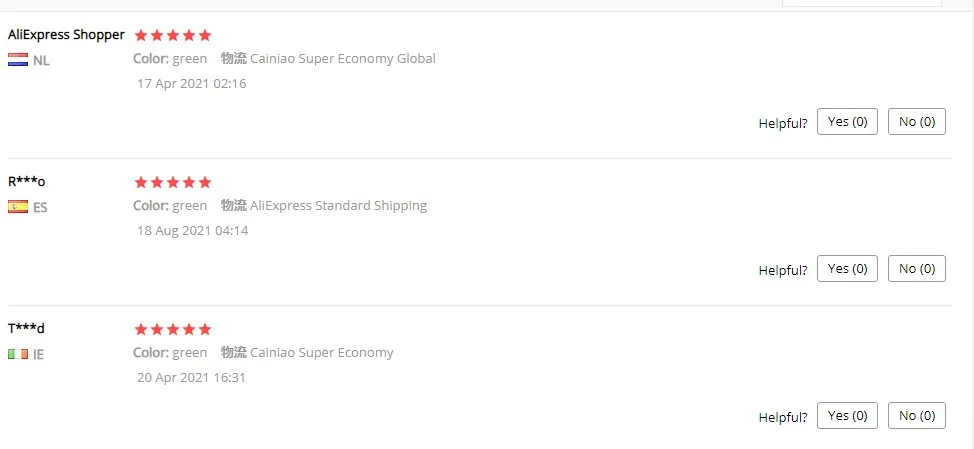Click the AliExpress Standard Shipping text
Viewport: 974px width, 449px height.
[338, 206]
